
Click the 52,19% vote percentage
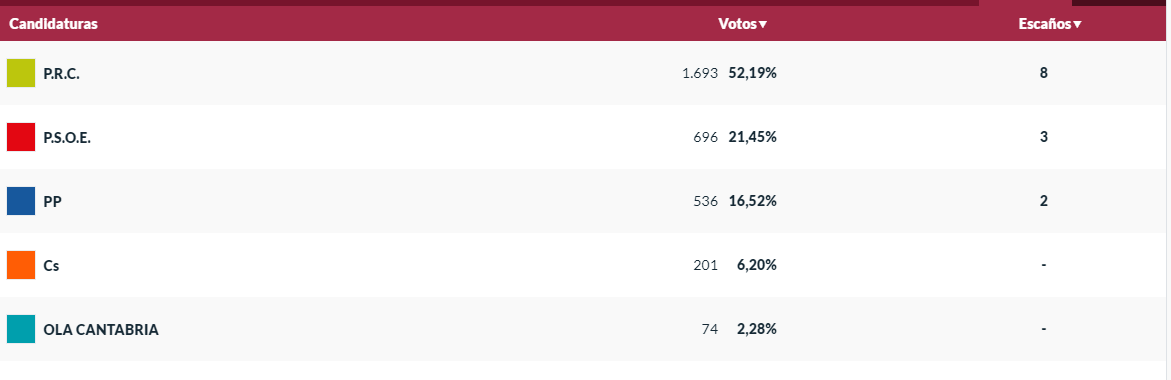click(753, 73)
